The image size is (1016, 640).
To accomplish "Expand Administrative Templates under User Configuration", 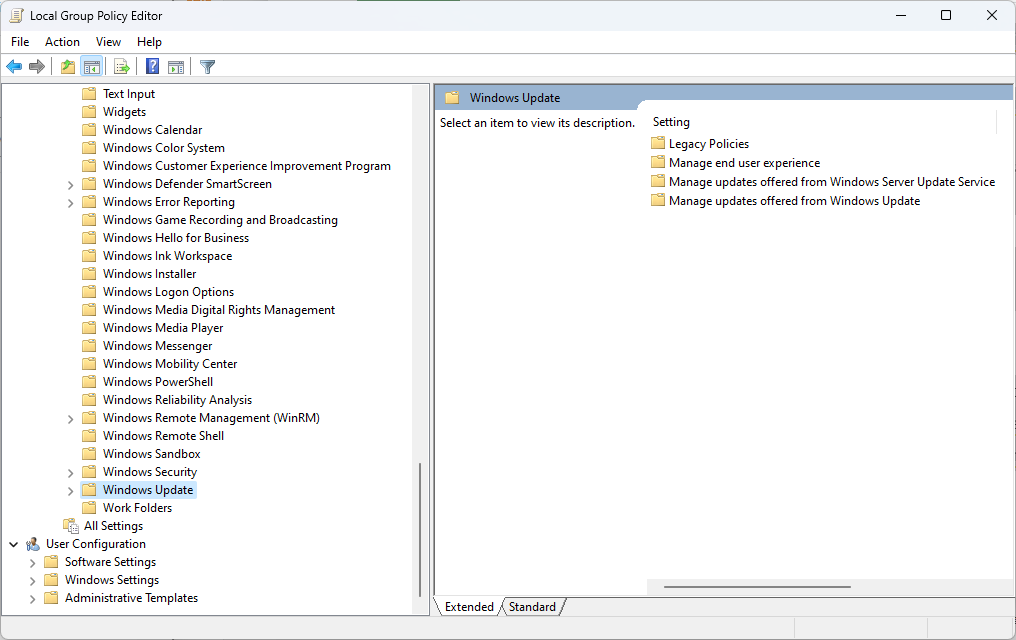I will click(x=33, y=599).
